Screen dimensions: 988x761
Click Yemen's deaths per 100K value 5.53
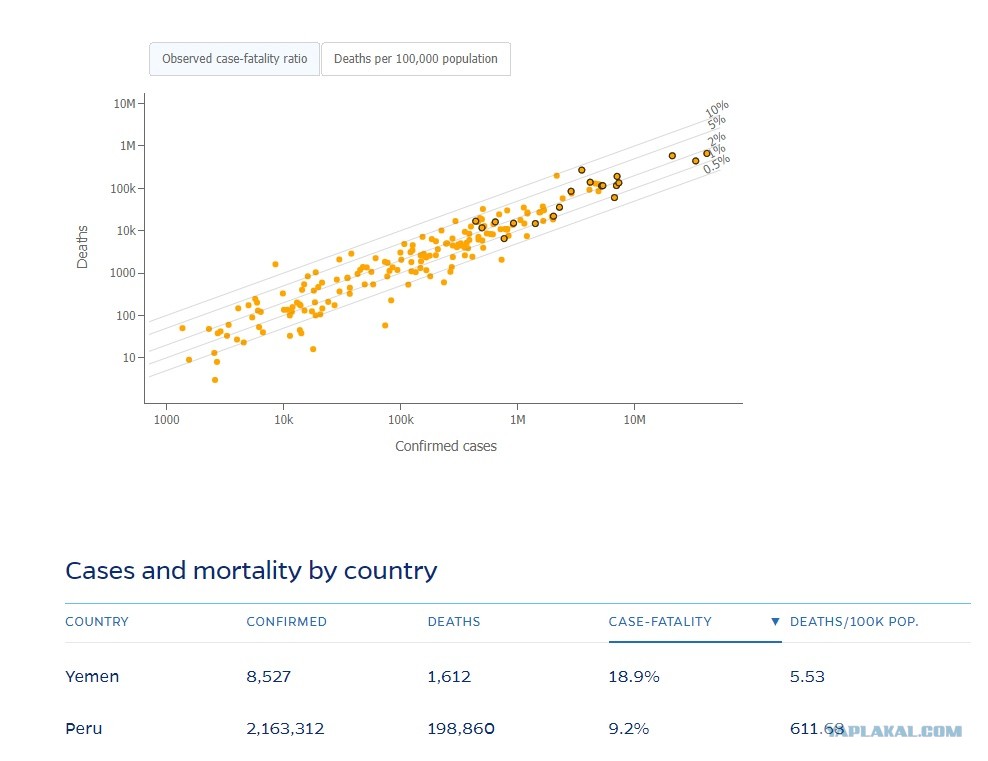[807, 677]
